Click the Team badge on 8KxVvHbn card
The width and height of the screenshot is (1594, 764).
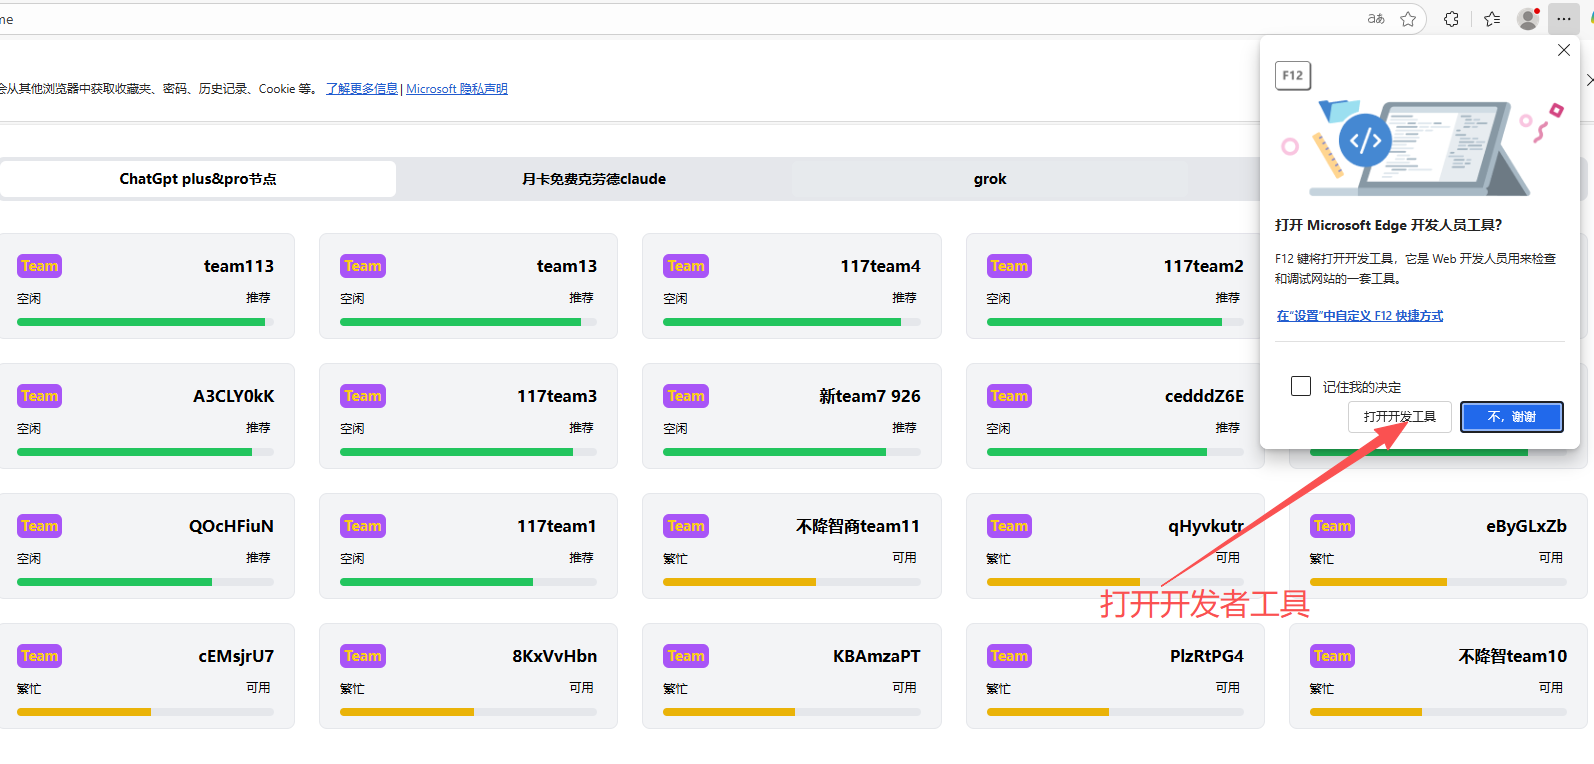tap(363, 656)
